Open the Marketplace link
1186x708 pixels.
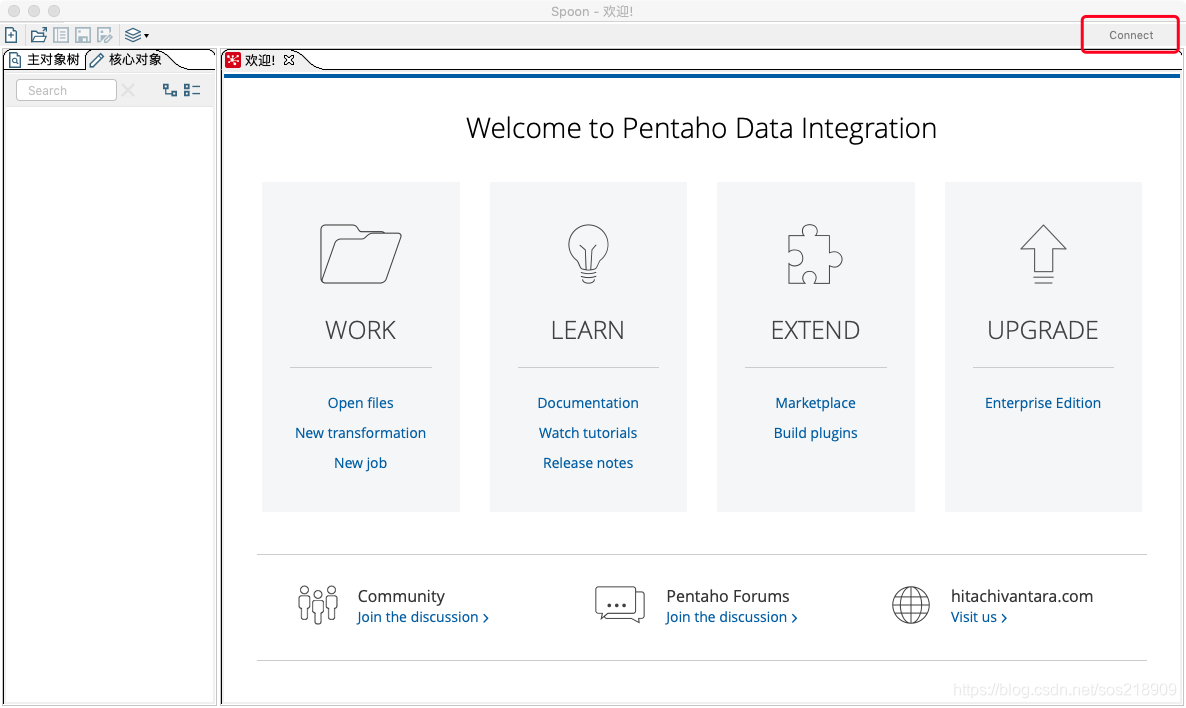815,403
